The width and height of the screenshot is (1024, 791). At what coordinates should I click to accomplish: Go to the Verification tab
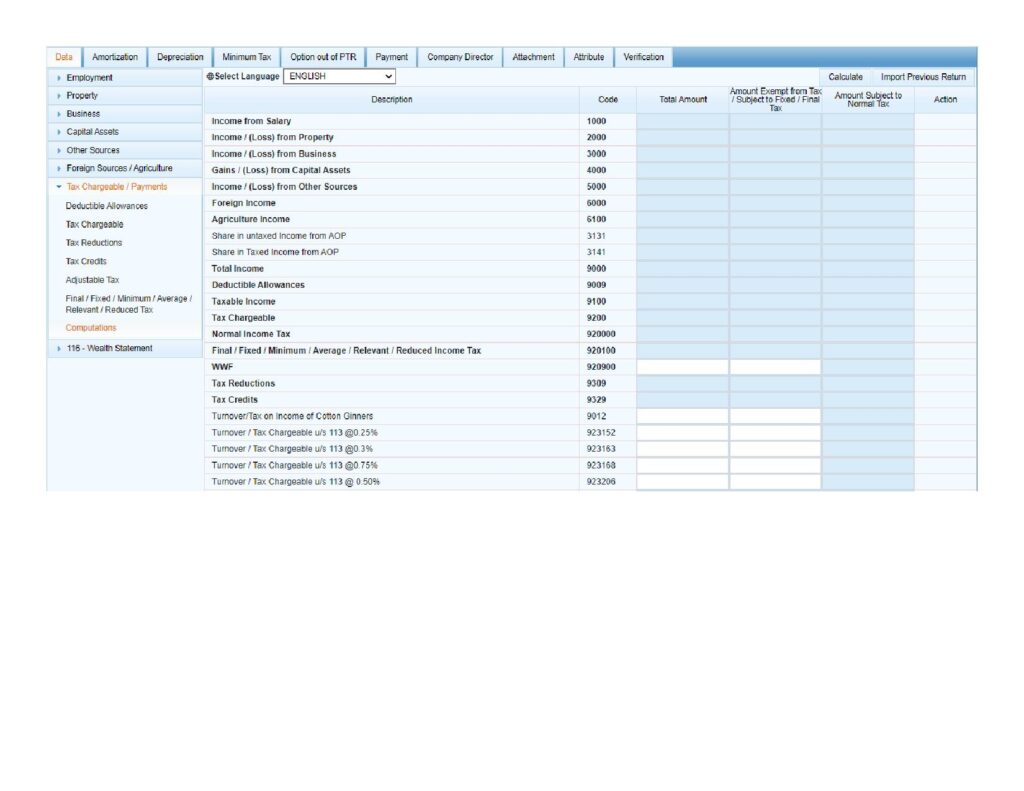pyautogui.click(x=643, y=57)
